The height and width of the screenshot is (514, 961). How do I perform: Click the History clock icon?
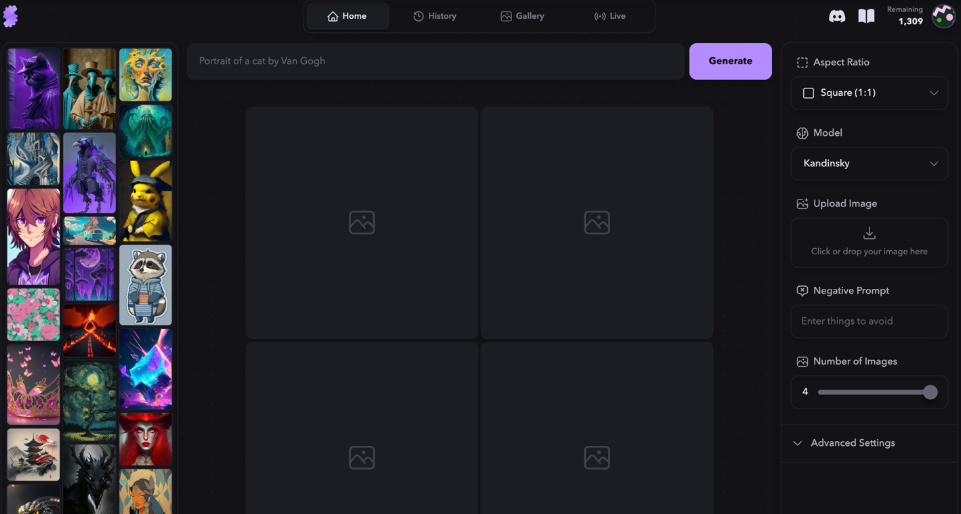[x=419, y=17]
